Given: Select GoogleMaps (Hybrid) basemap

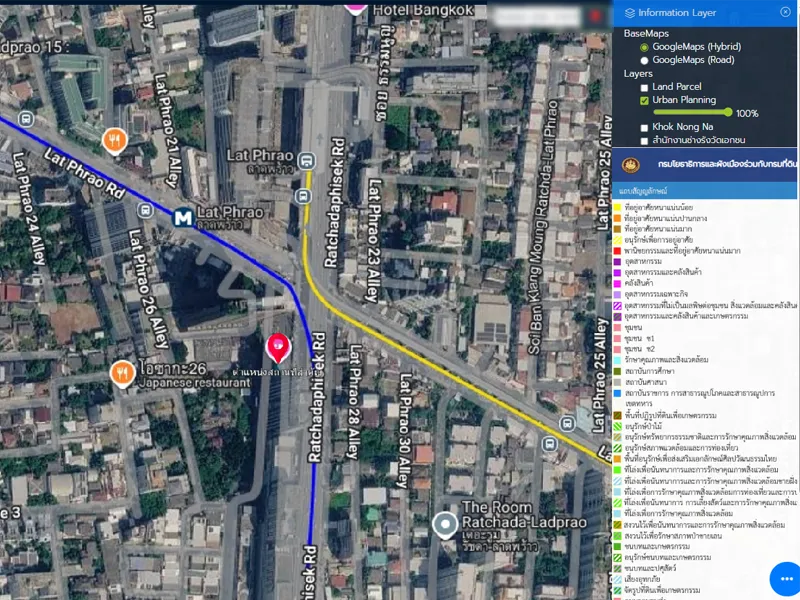Looking at the screenshot, I should click(644, 47).
